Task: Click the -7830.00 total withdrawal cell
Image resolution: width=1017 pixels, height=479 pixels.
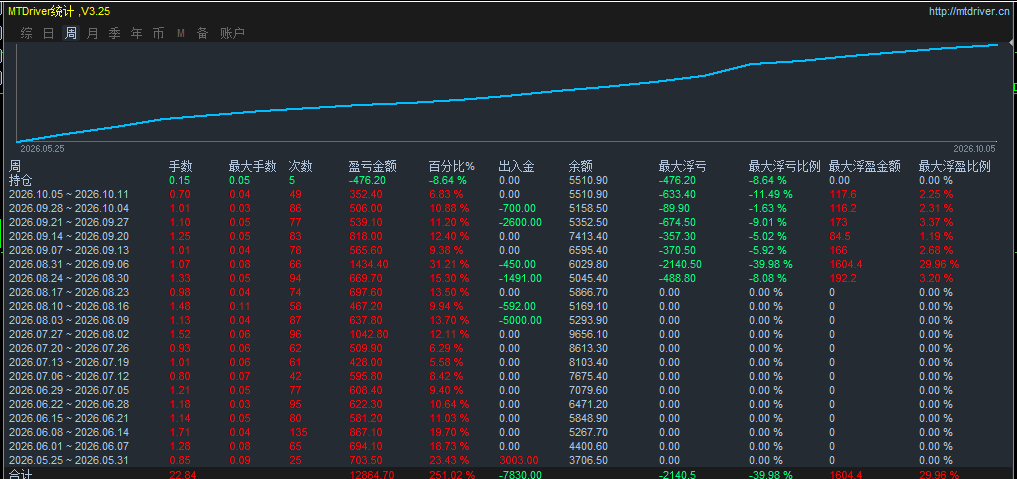Action: [x=520, y=474]
